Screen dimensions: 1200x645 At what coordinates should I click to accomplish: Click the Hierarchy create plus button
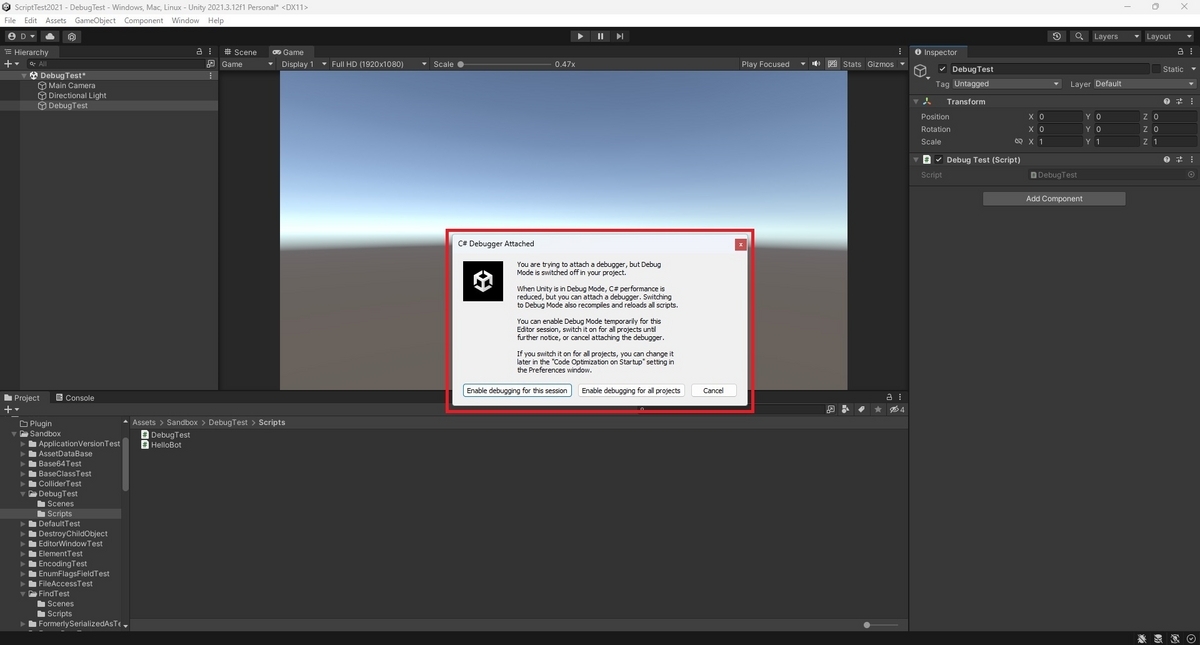click(x=10, y=64)
